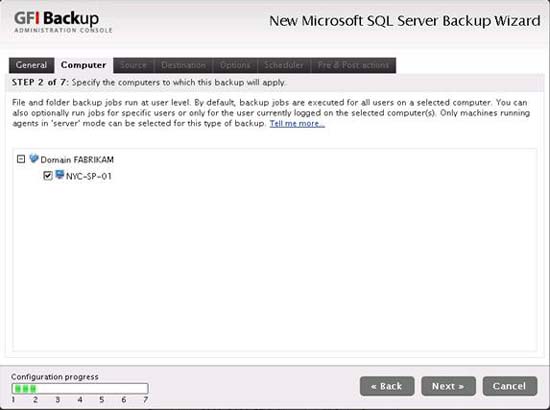Select the Domain FABRIKAM tree label
The image size is (550, 410).
77,160
